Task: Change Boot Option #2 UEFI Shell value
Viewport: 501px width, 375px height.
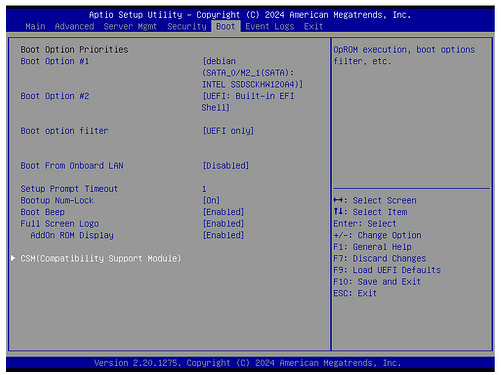Action: [248, 102]
